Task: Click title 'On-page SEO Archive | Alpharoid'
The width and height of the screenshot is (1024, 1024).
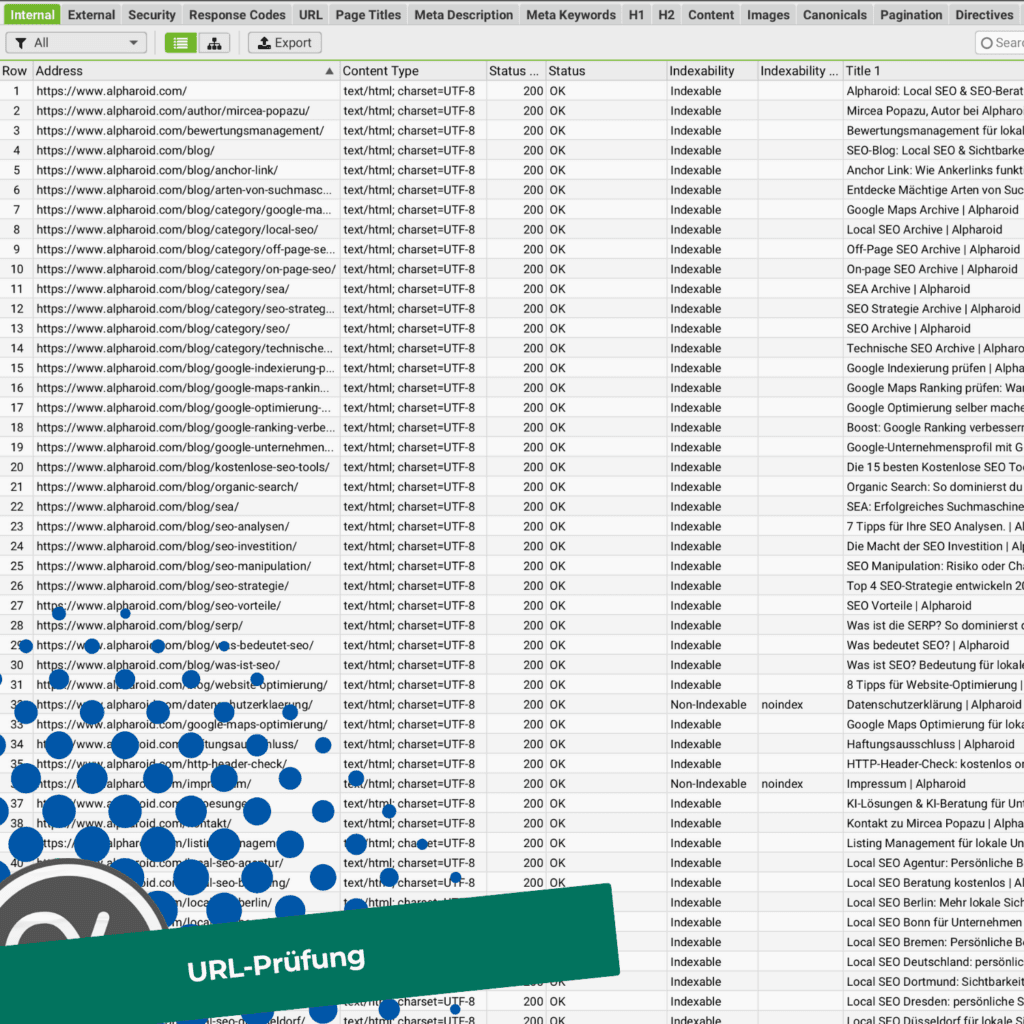Action: tap(932, 269)
